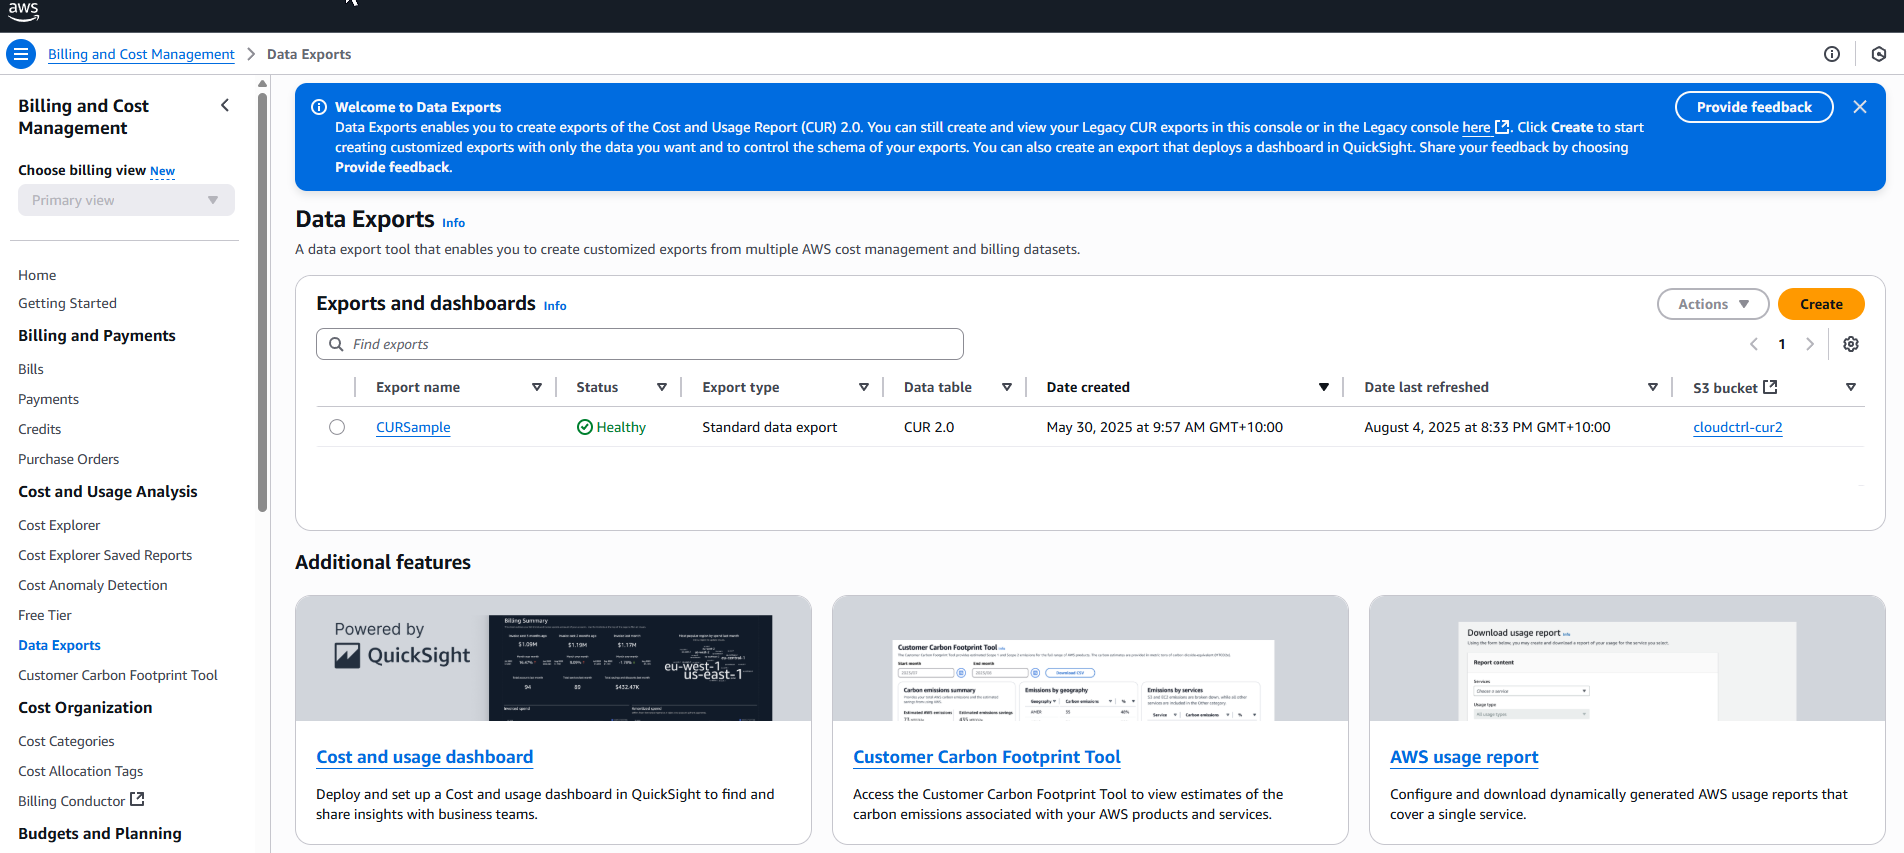Click the Carbon Footprint Tool preview thumbnail
Viewport: 1904px width, 853px height.
coord(1084,680)
